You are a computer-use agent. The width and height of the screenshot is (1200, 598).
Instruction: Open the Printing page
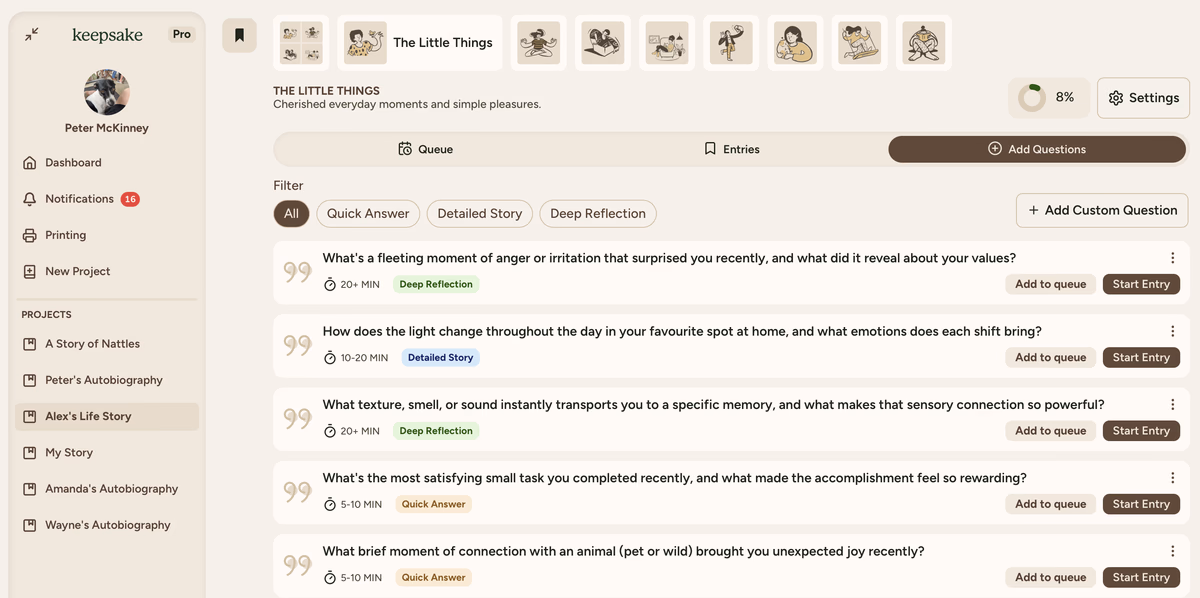[65, 235]
